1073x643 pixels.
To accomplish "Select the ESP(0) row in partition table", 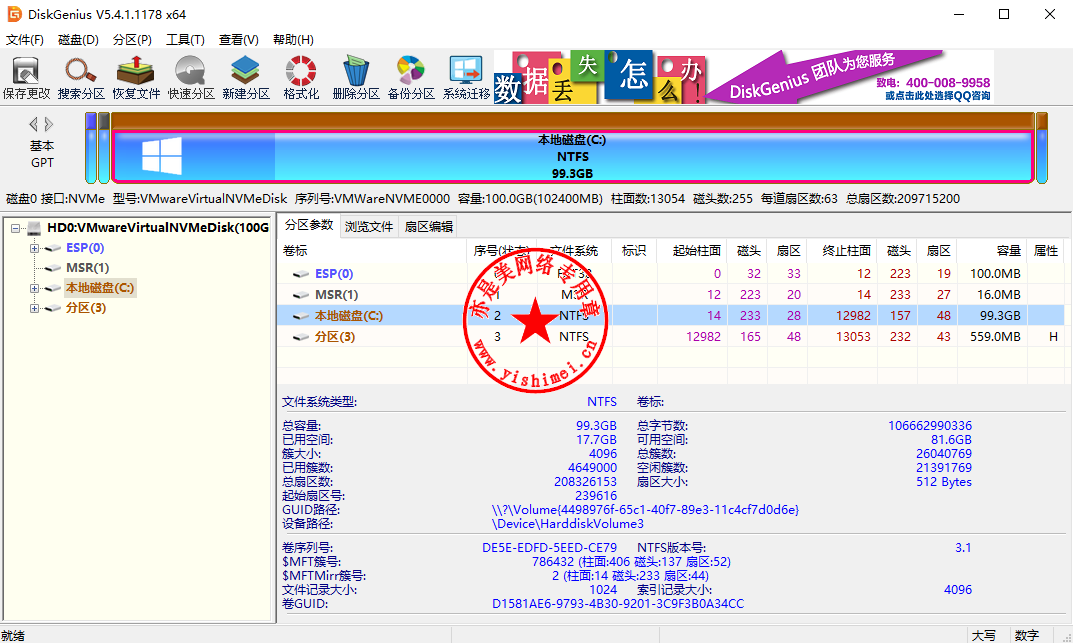I will point(671,274).
